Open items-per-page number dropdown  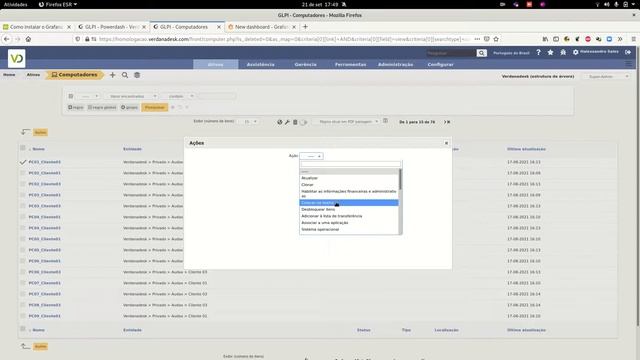pos(249,122)
